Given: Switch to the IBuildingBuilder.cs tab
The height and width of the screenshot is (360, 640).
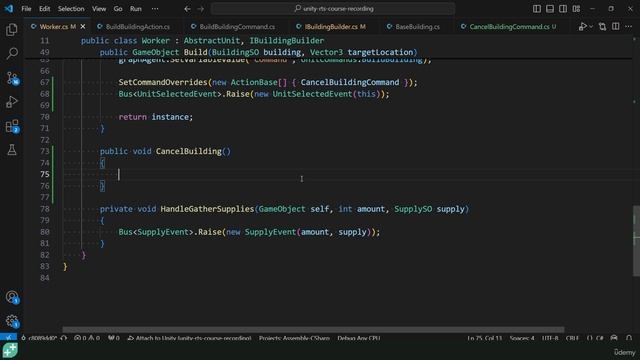Looking at the screenshot, I should [x=335, y=27].
